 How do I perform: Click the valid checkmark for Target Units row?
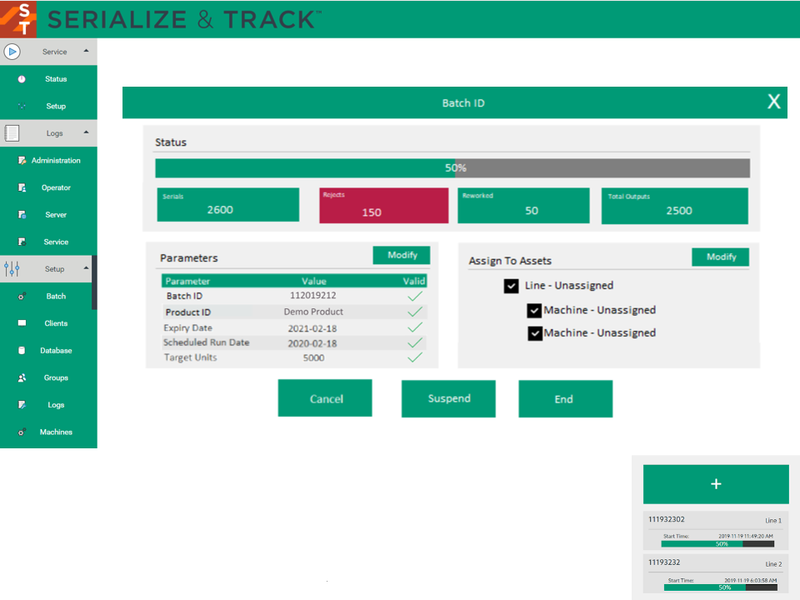pyautogui.click(x=415, y=358)
